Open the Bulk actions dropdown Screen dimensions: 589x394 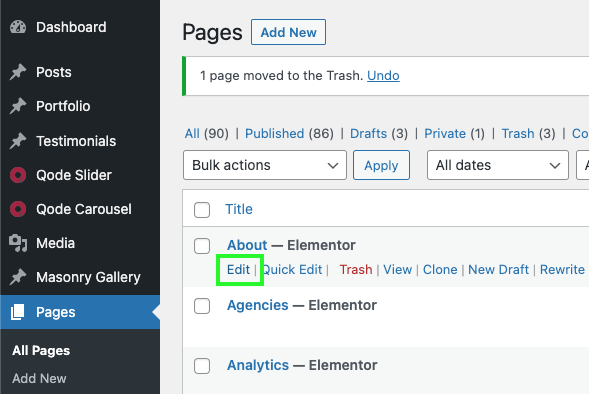(x=265, y=165)
